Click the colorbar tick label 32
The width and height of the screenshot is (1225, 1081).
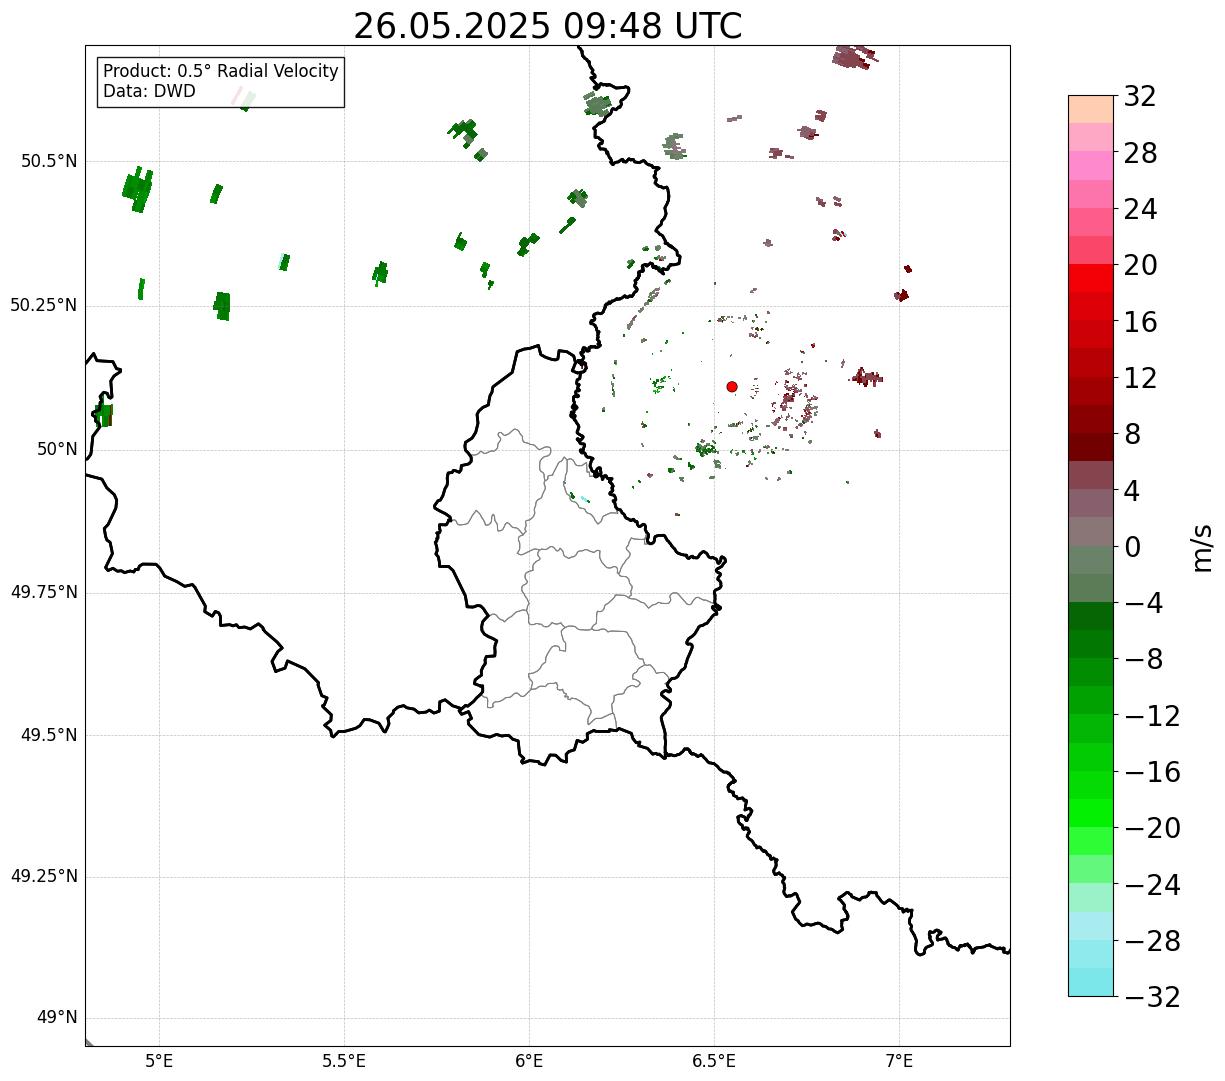1140,96
